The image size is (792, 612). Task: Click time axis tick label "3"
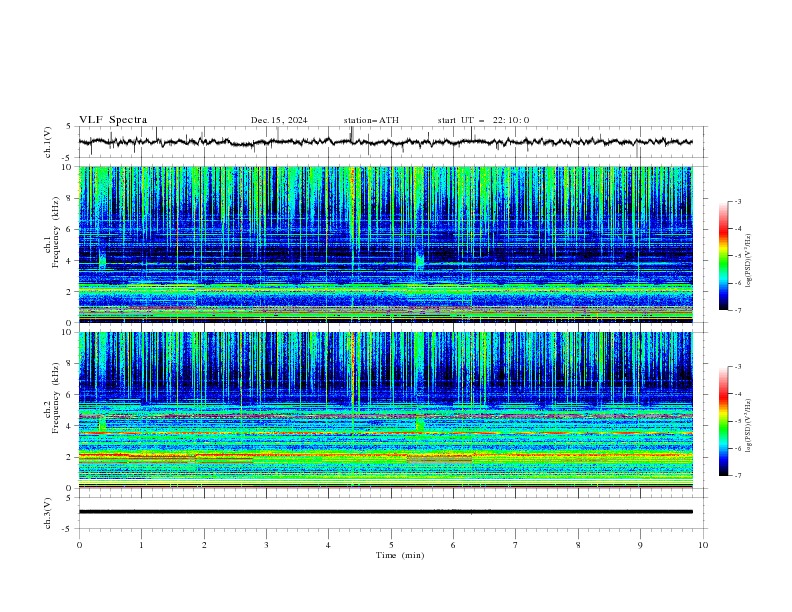coord(266,545)
